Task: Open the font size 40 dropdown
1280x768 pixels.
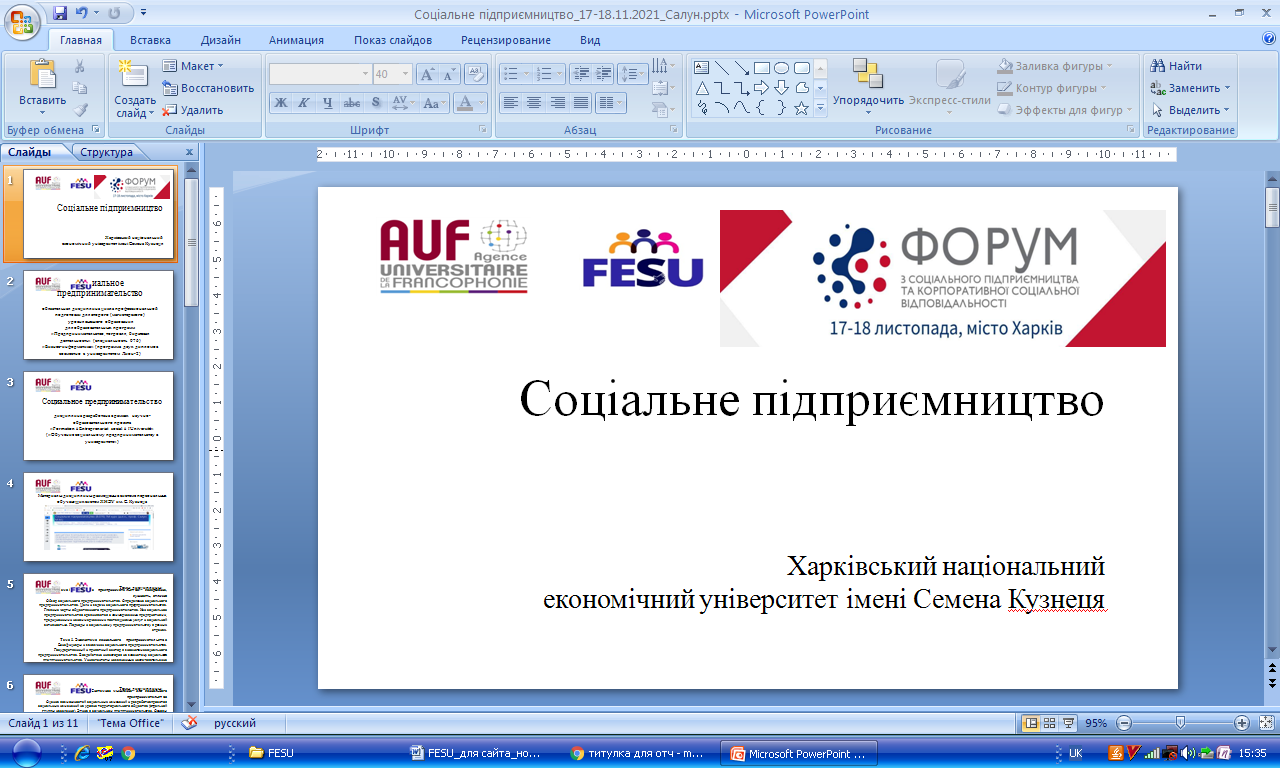Action: (x=392, y=74)
